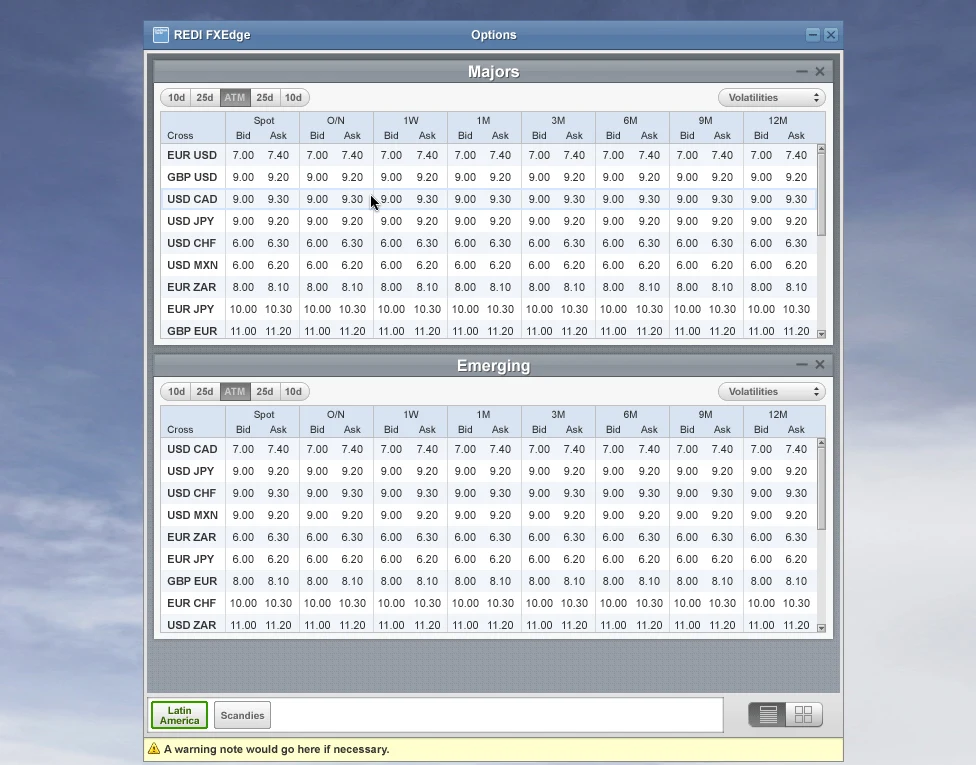
Task: Select right 10d delta in Majors
Action: click(x=293, y=98)
